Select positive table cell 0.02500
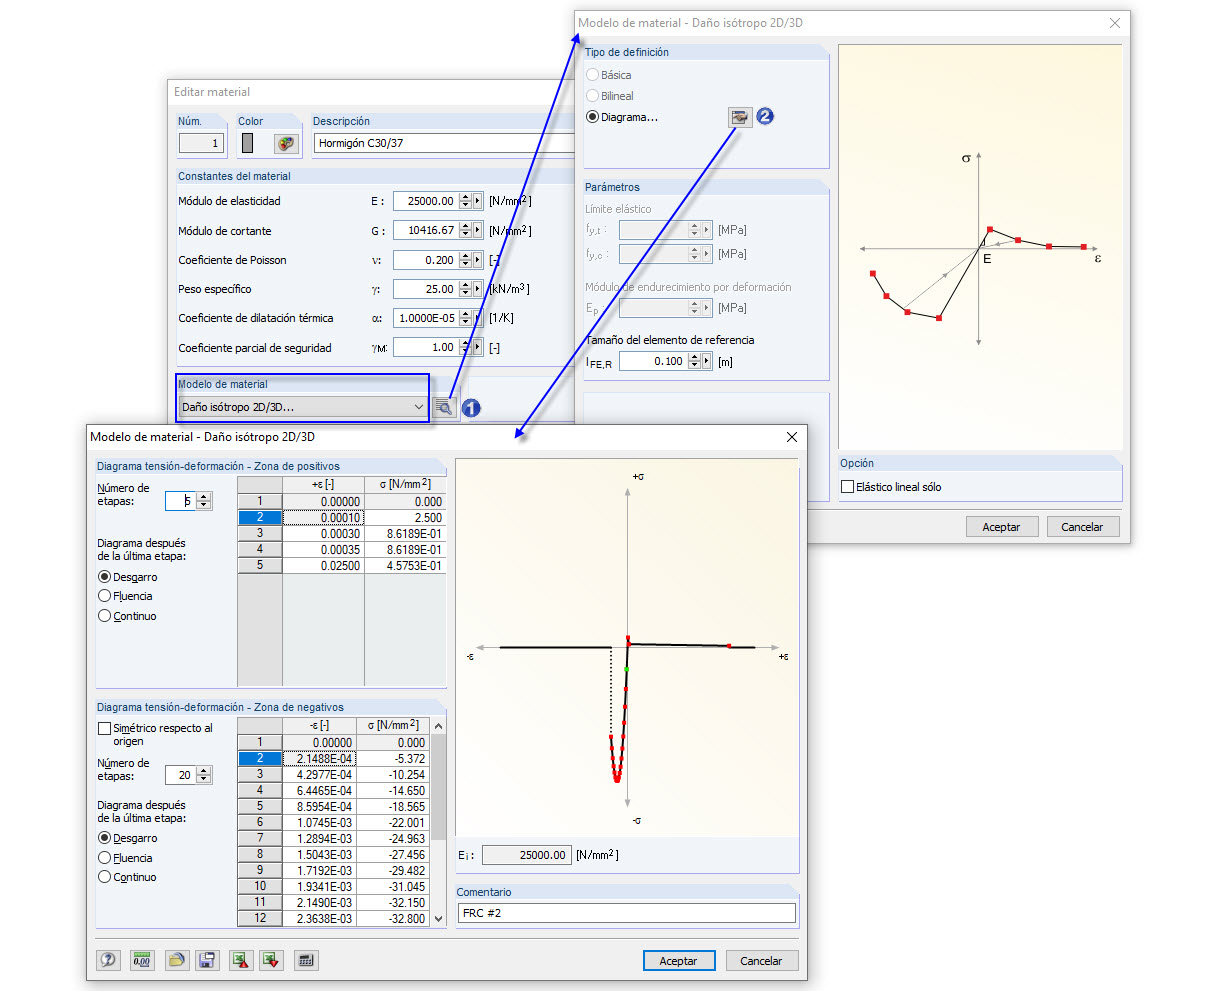 323,566
